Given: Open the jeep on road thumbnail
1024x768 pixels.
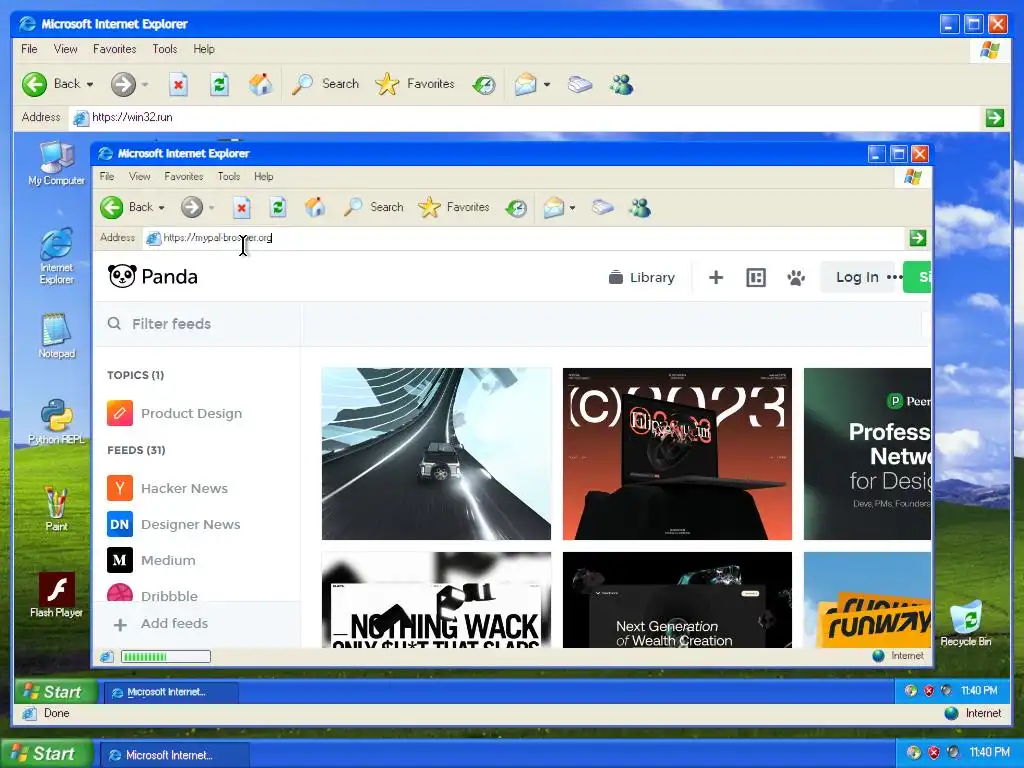Looking at the screenshot, I should point(436,454).
